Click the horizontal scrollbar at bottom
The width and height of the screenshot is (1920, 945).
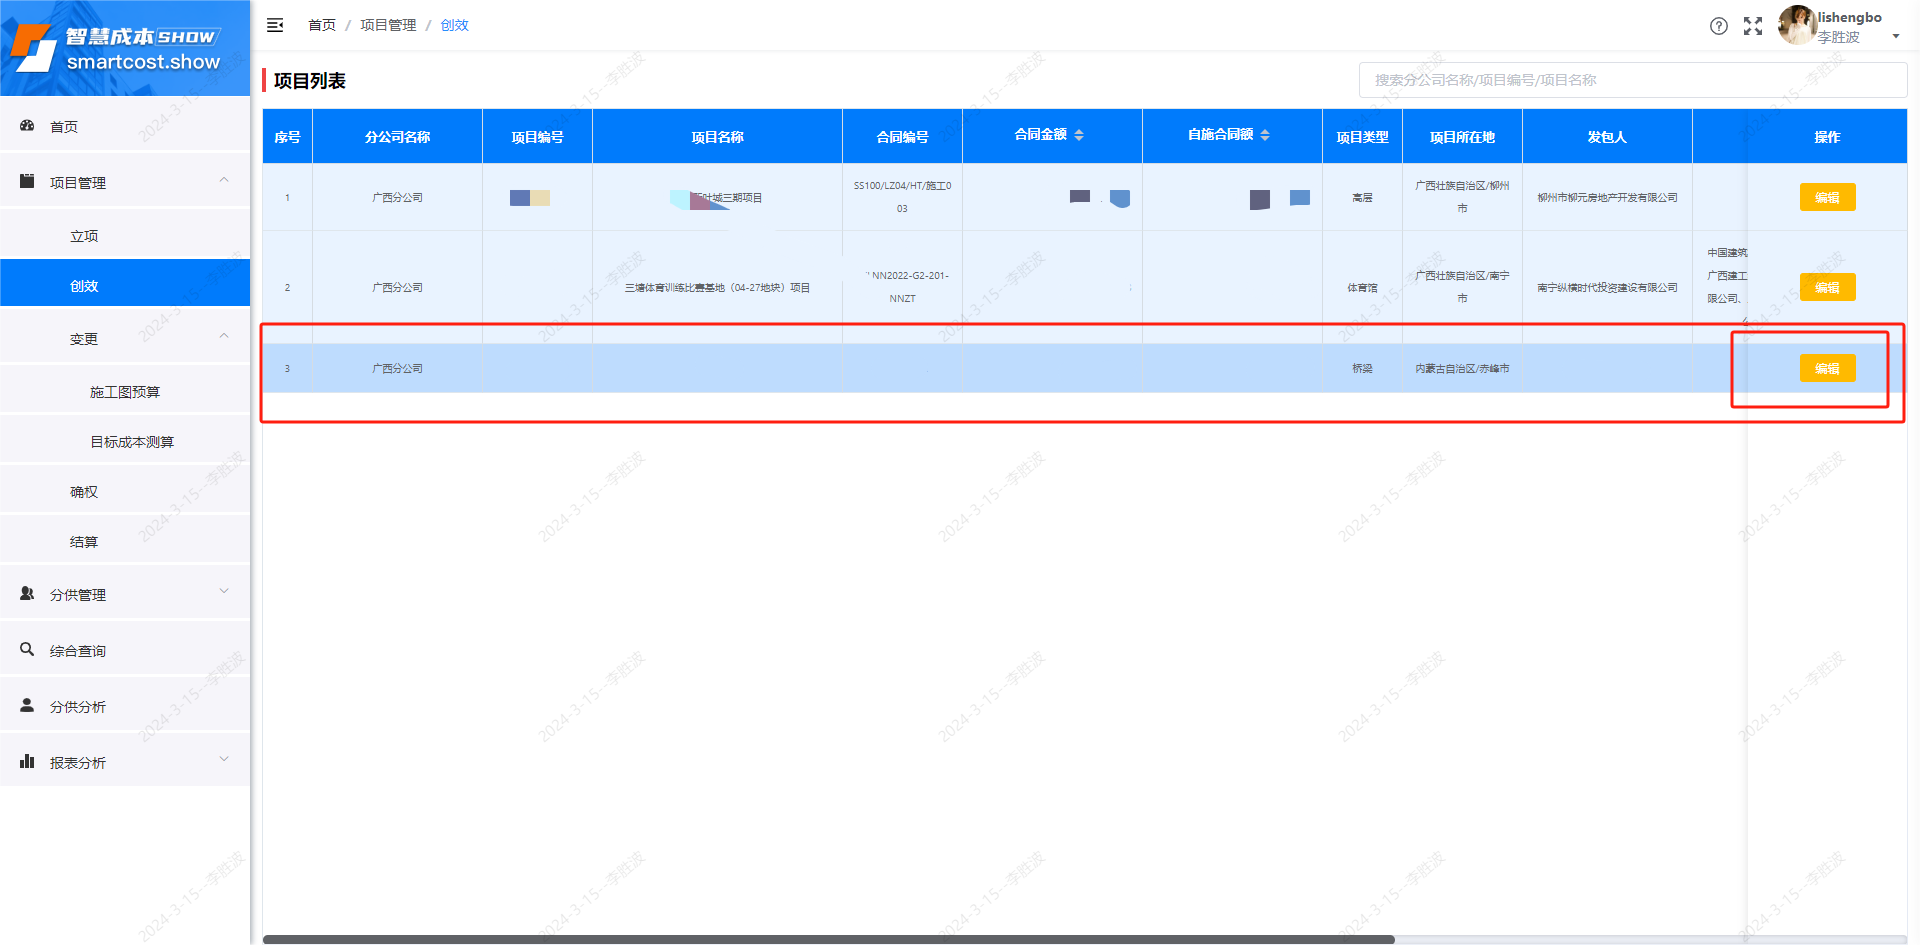(828, 939)
